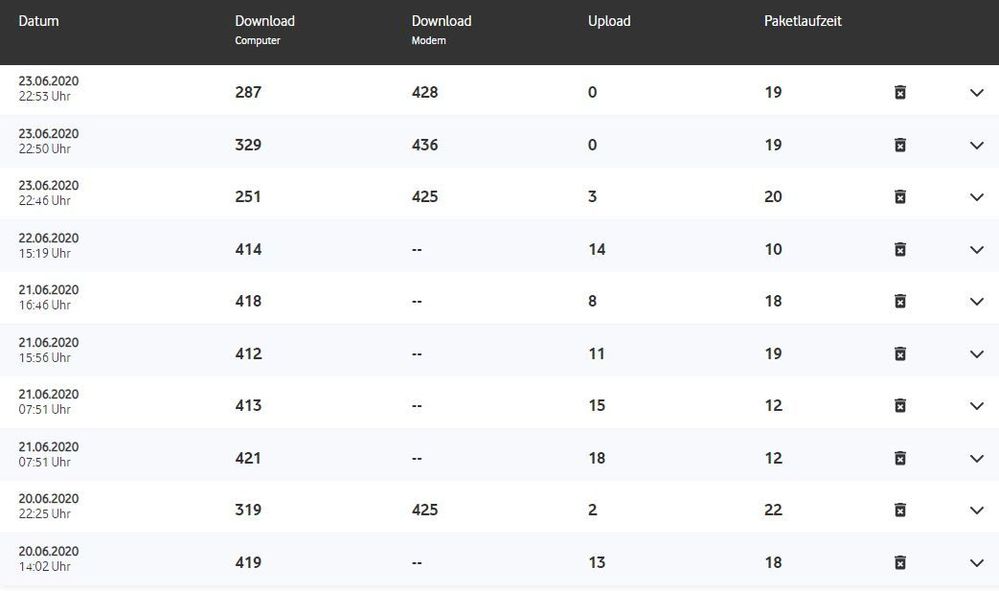Trash the 21.06.2020 15:56 Uhr measurement

pyautogui.click(x=900, y=354)
